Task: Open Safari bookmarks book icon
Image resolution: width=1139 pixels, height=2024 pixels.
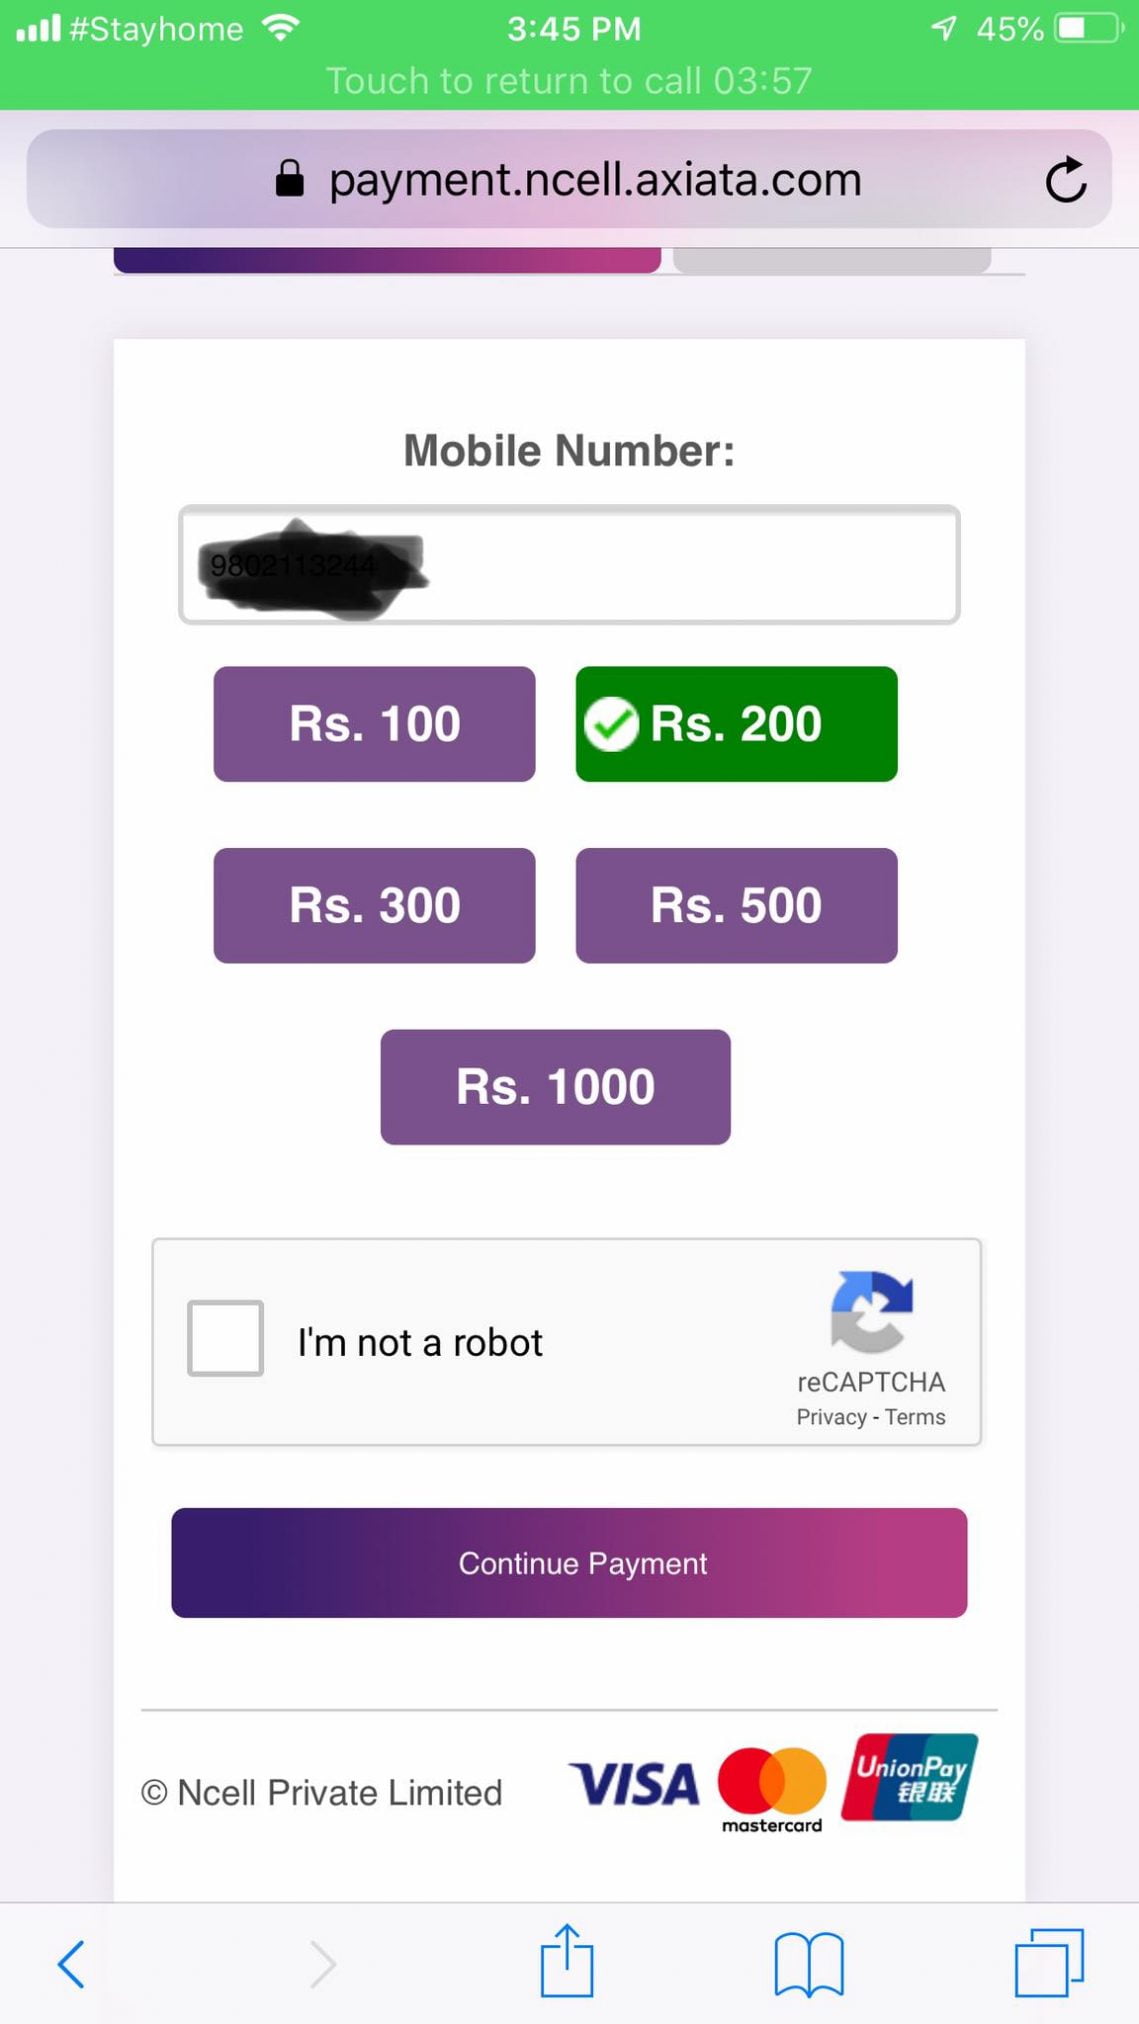Action: [x=808, y=1963]
